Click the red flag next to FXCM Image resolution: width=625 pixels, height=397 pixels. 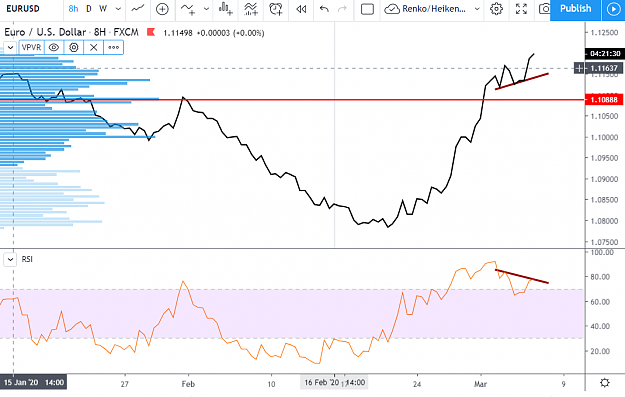151,32
